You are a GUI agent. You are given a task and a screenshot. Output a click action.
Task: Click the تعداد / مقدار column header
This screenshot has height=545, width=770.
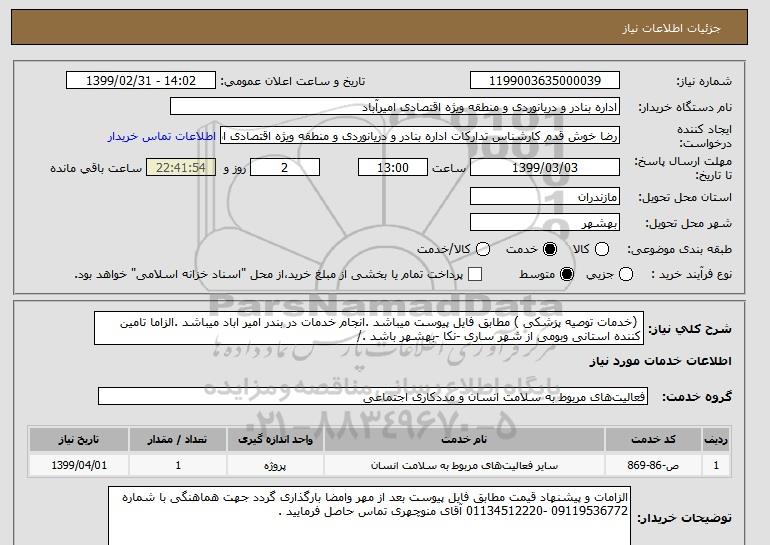click(178, 439)
